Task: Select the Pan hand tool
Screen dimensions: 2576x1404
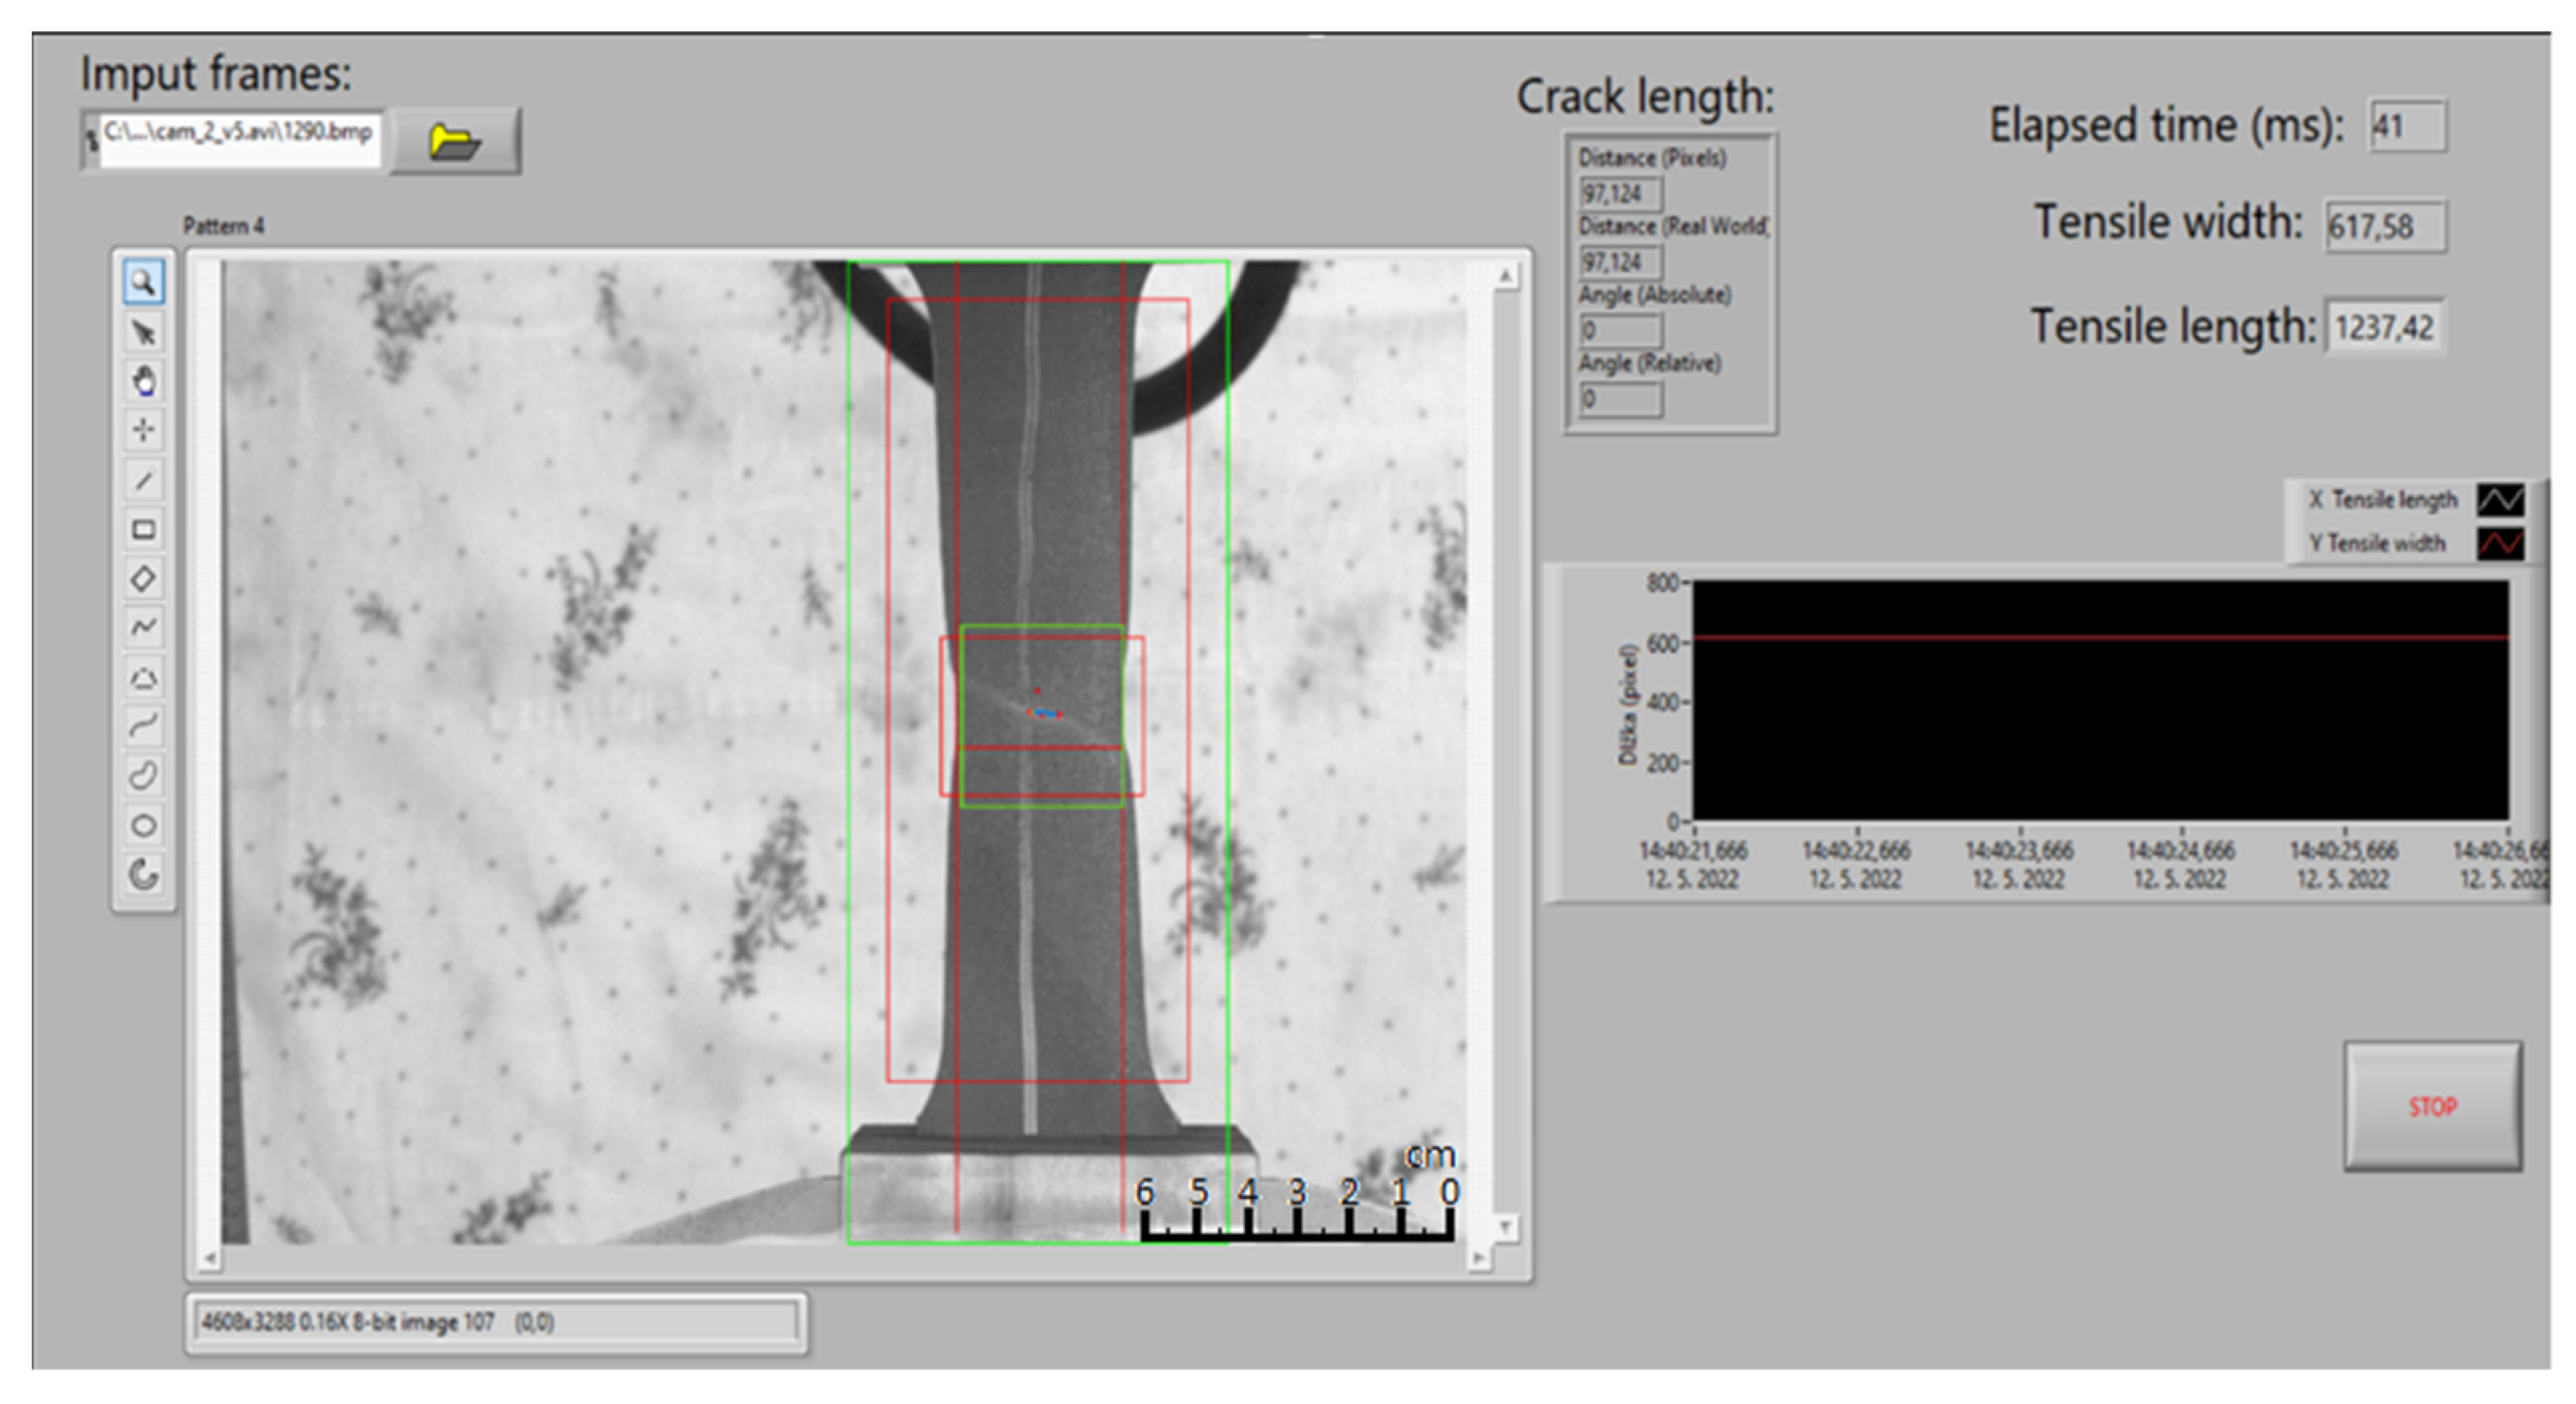Action: tap(144, 381)
